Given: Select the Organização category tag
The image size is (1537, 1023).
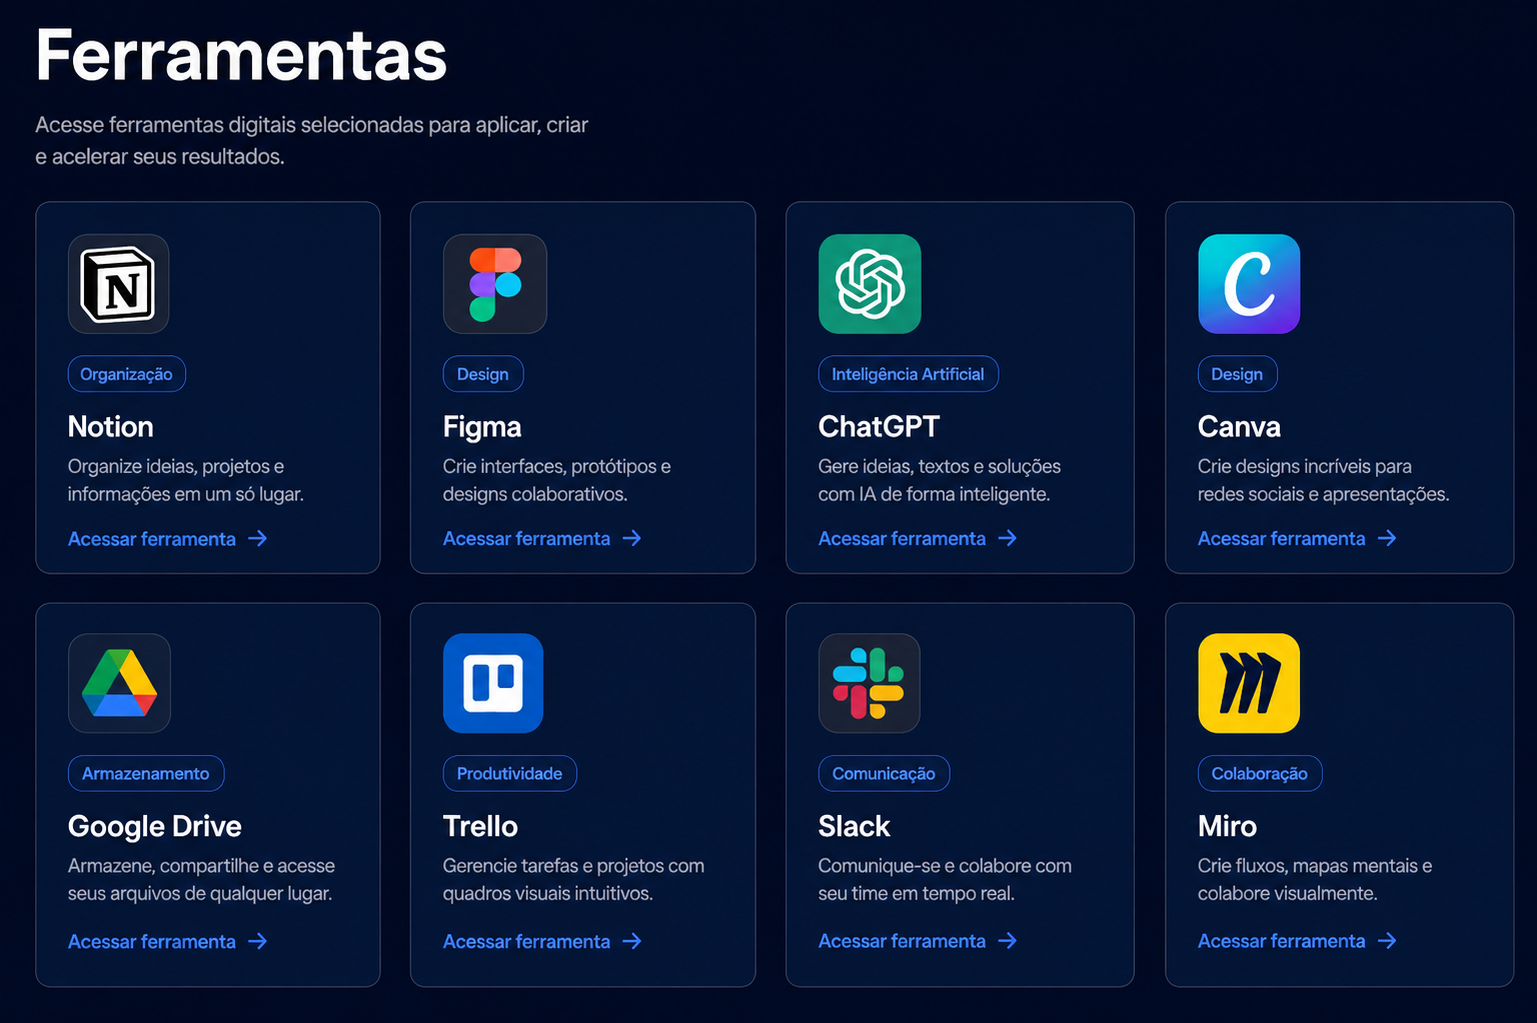Looking at the screenshot, I should 127,374.
